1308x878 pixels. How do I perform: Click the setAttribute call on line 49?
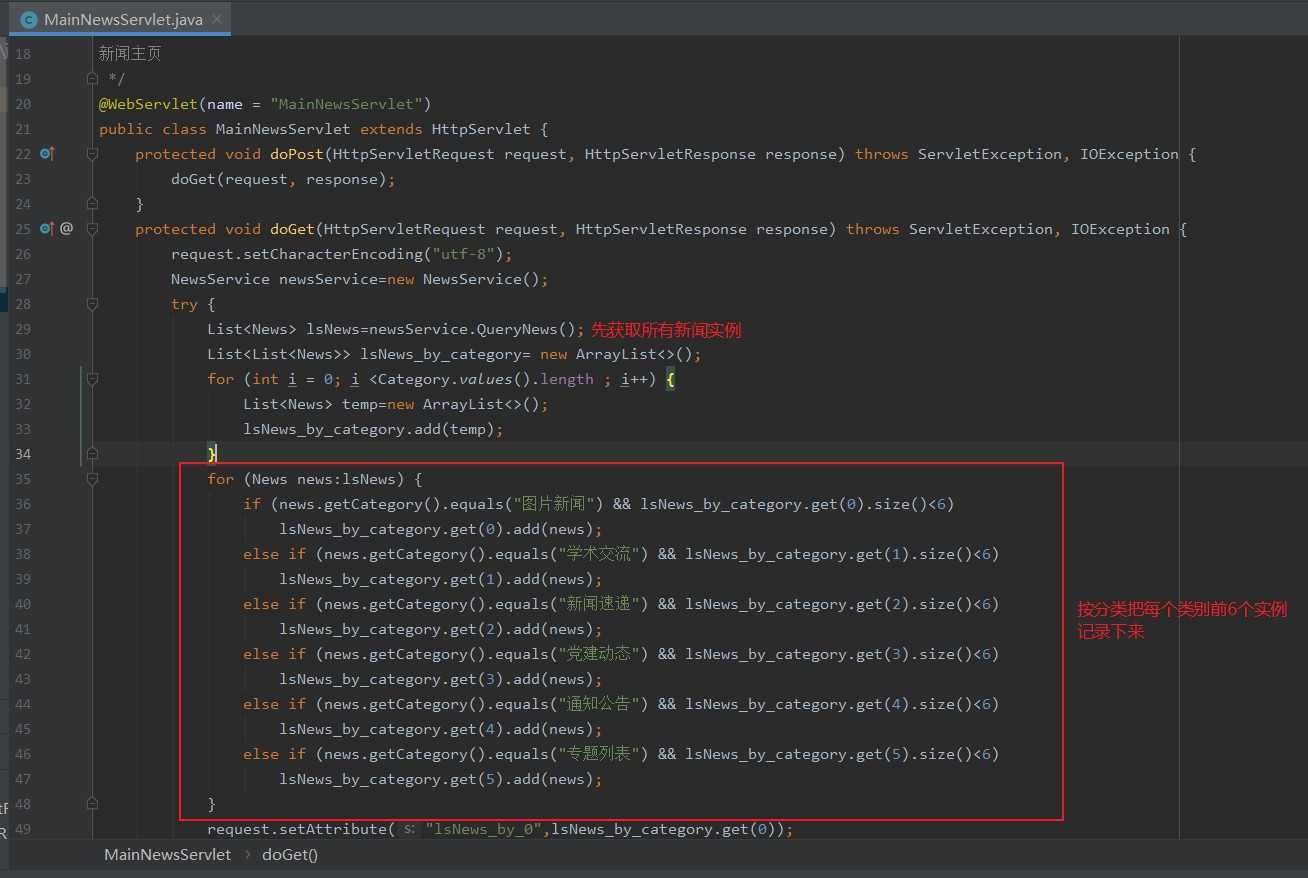click(337, 830)
